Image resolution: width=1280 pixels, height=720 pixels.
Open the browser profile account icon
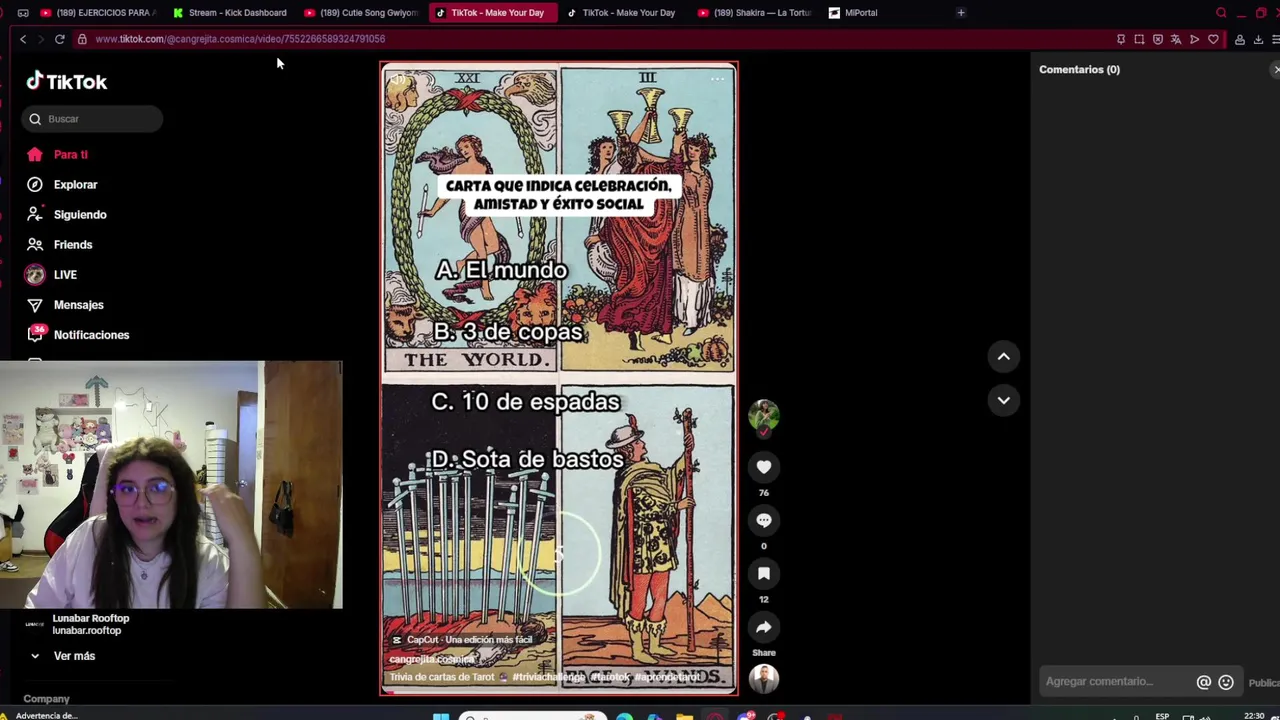[x=1240, y=39]
